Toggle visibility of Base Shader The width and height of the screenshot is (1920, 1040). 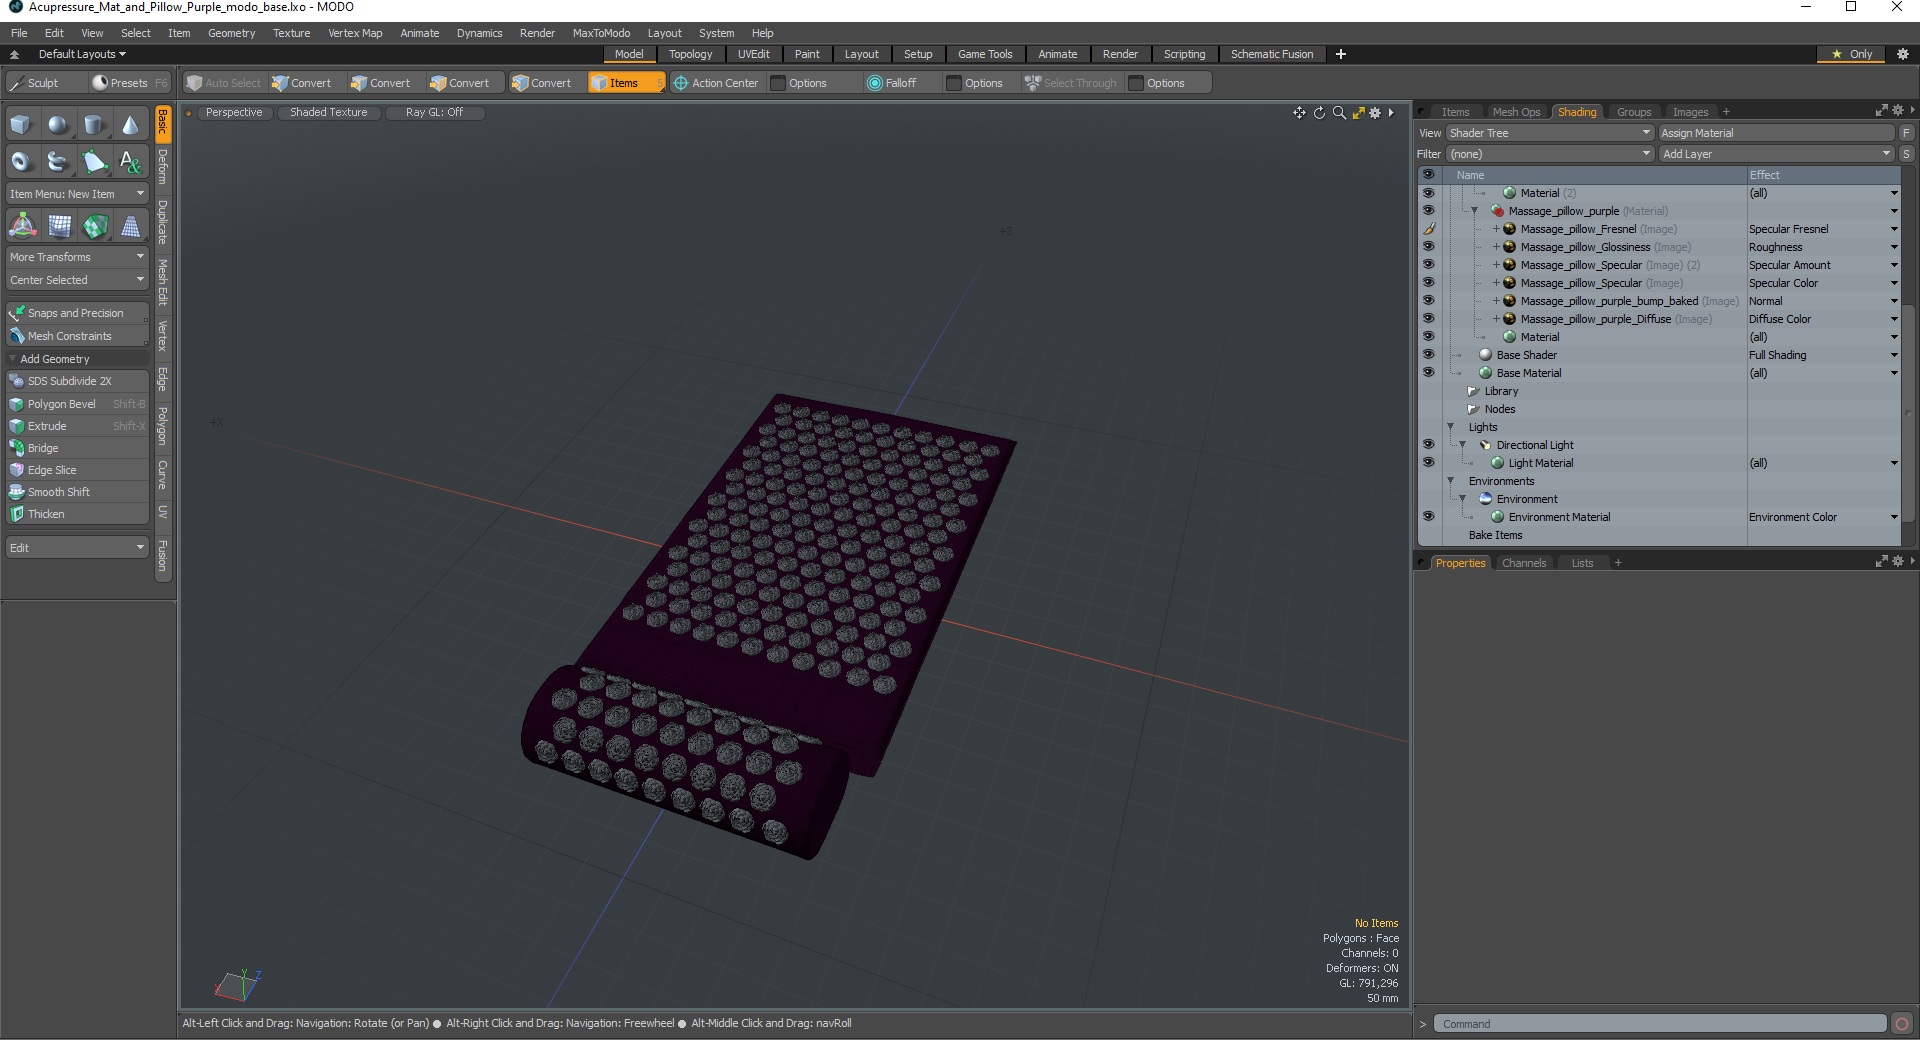coord(1428,355)
